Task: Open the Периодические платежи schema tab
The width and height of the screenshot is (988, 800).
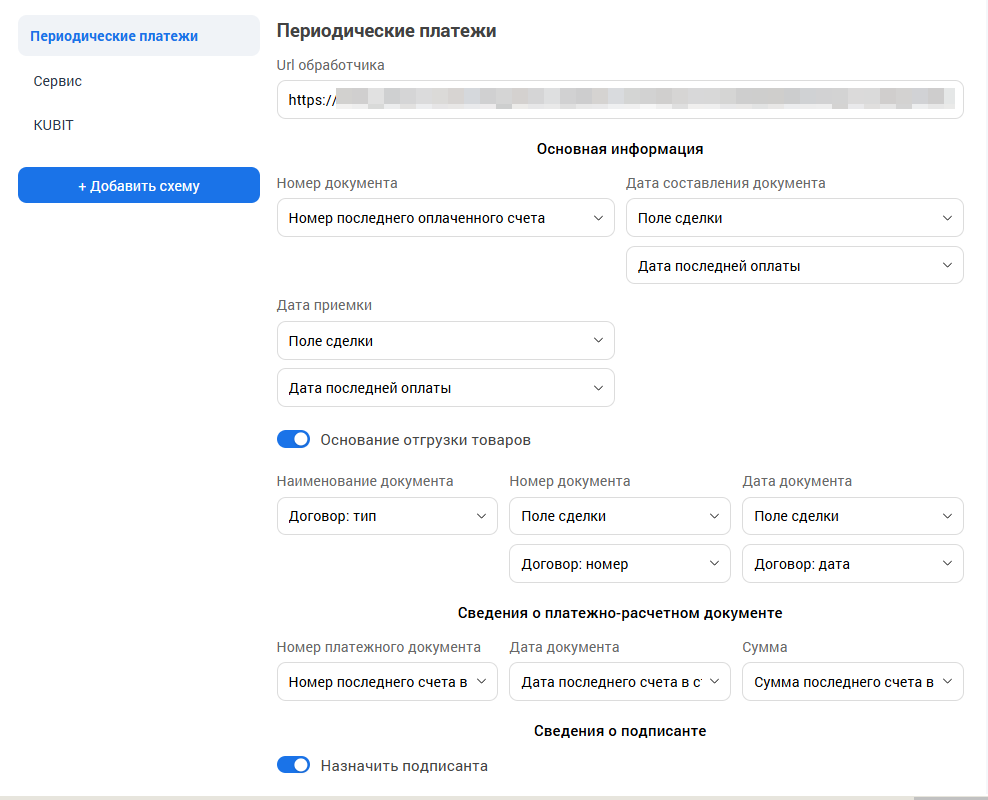Action: click(138, 36)
